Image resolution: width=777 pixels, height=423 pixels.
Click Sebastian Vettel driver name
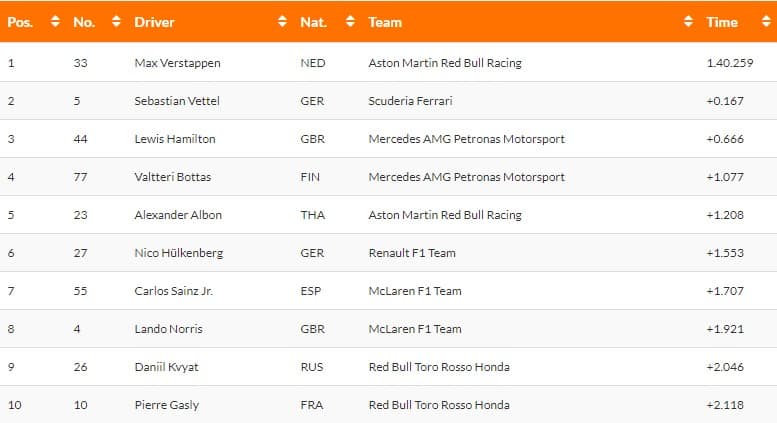point(177,101)
